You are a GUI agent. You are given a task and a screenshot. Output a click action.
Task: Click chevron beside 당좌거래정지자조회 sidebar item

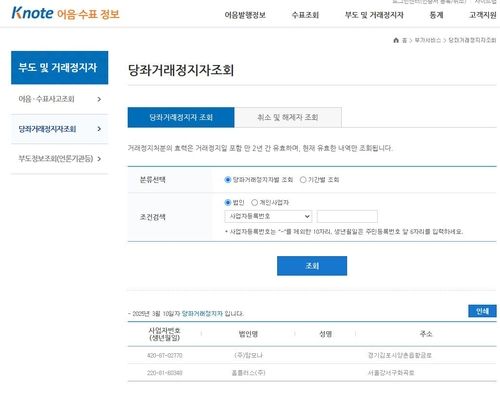click(99, 129)
